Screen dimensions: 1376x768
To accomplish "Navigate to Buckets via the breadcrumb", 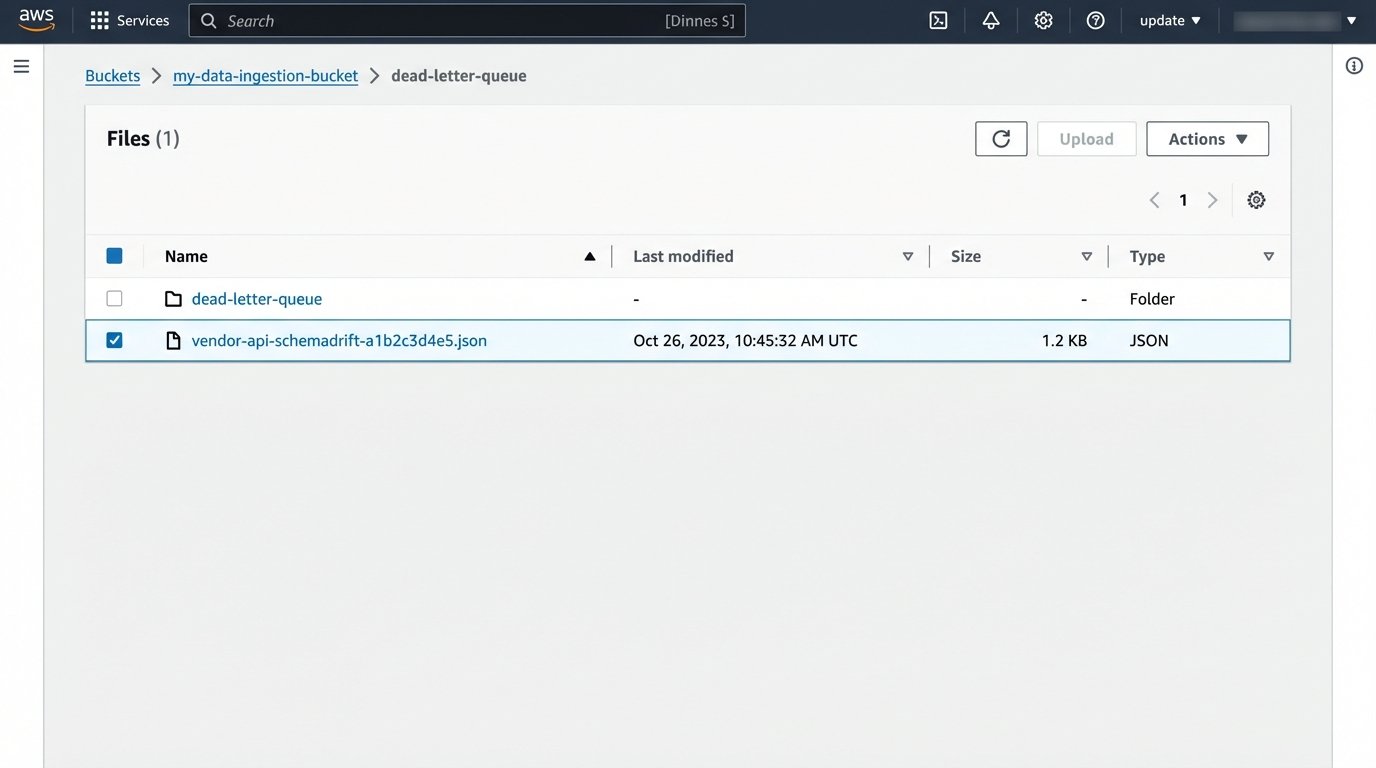I will tap(112, 75).
